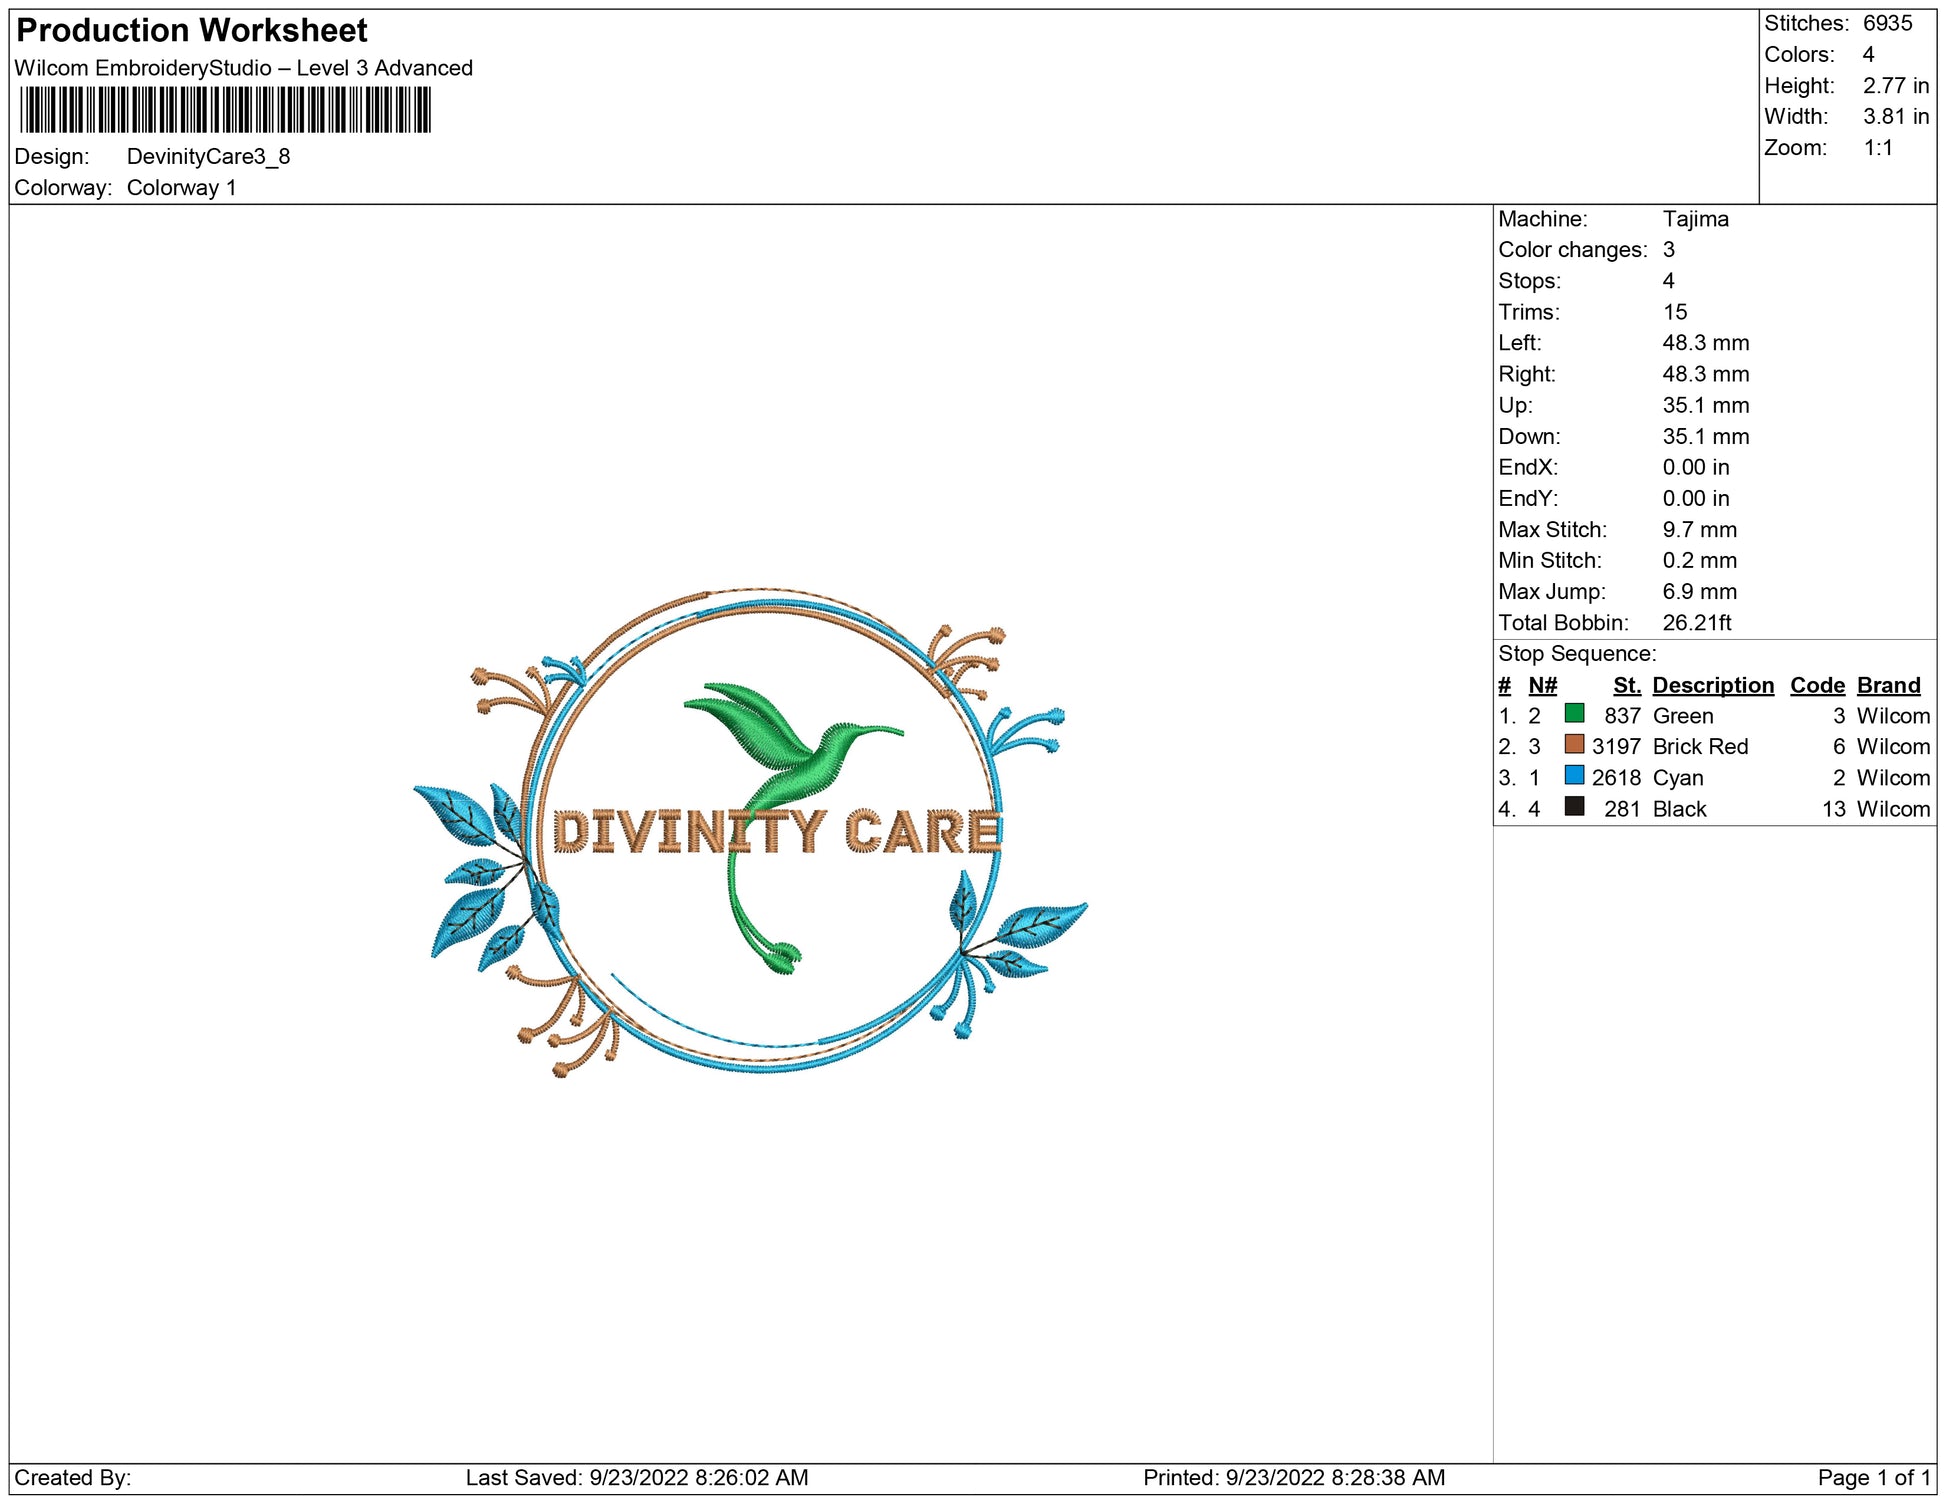Image resolution: width=1946 pixels, height=1497 pixels.
Task: Click the Production Worksheet title
Action: 192,31
